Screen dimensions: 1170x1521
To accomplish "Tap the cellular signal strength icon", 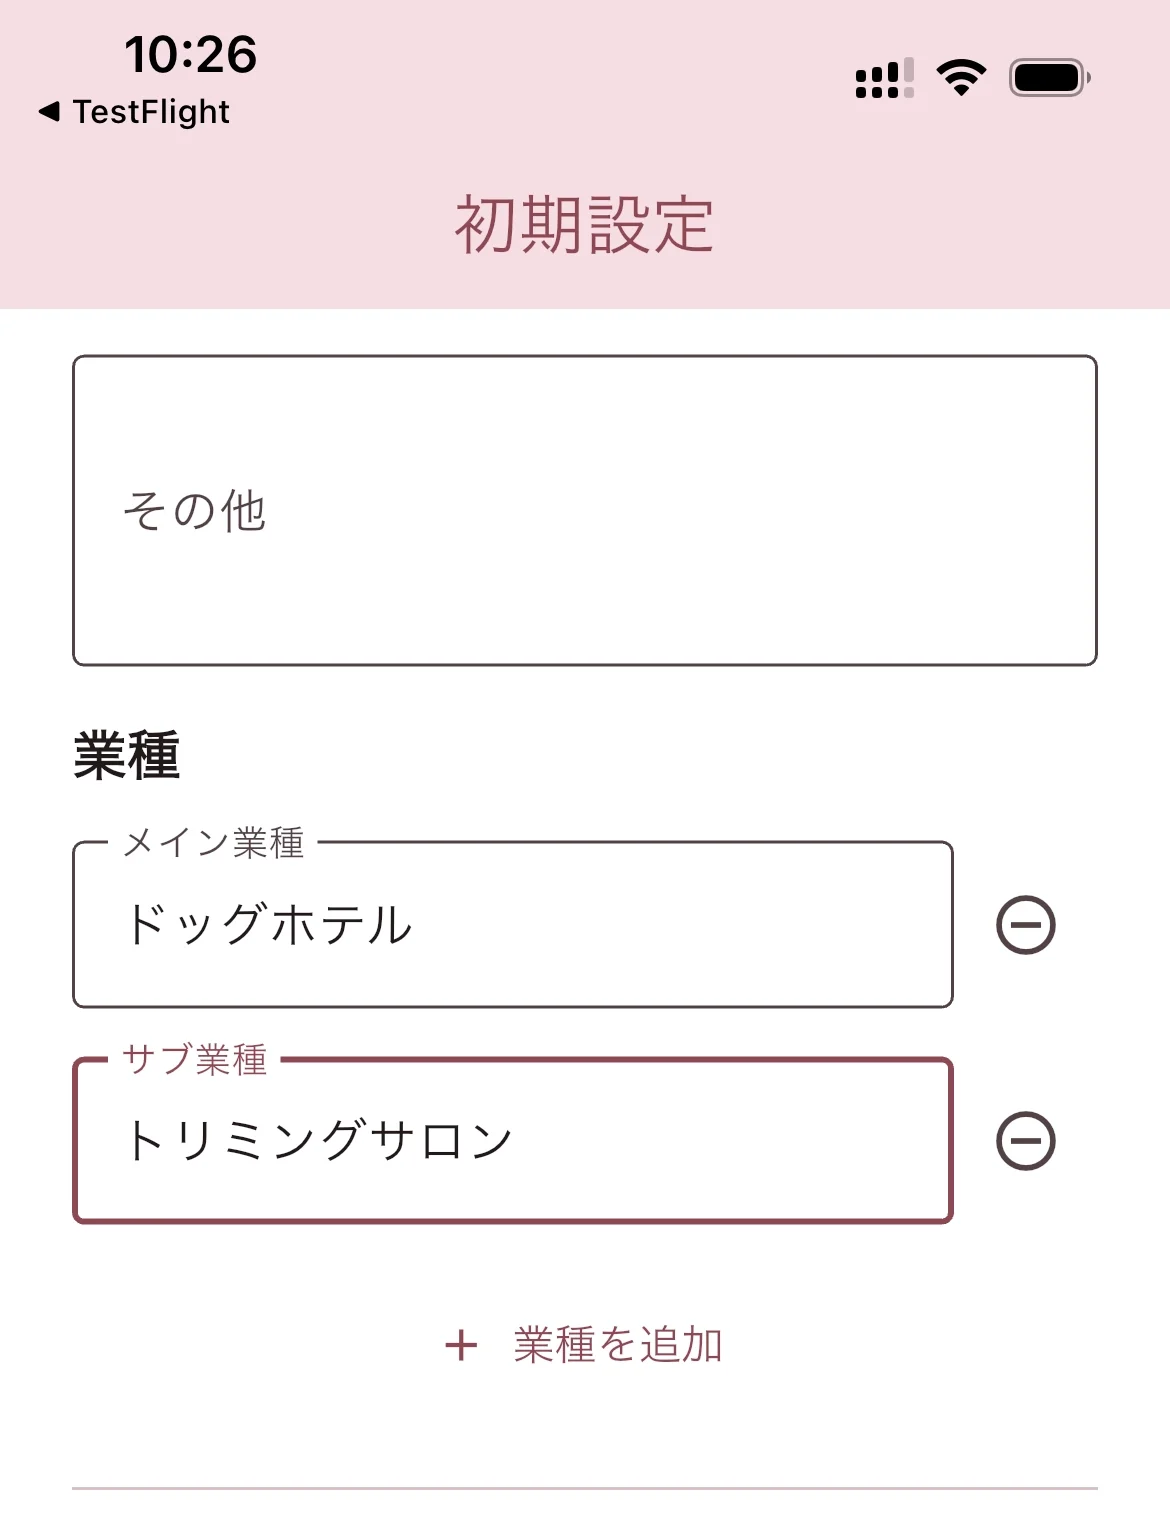I will (x=884, y=78).
